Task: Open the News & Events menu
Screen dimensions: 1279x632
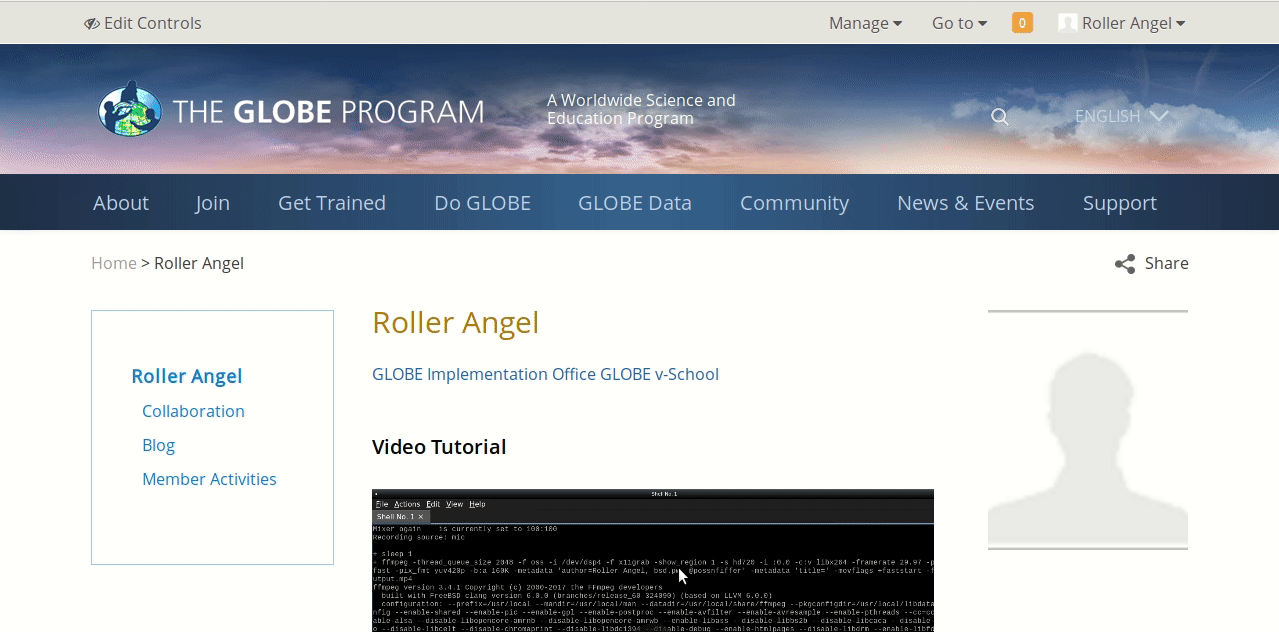Action: (x=966, y=202)
